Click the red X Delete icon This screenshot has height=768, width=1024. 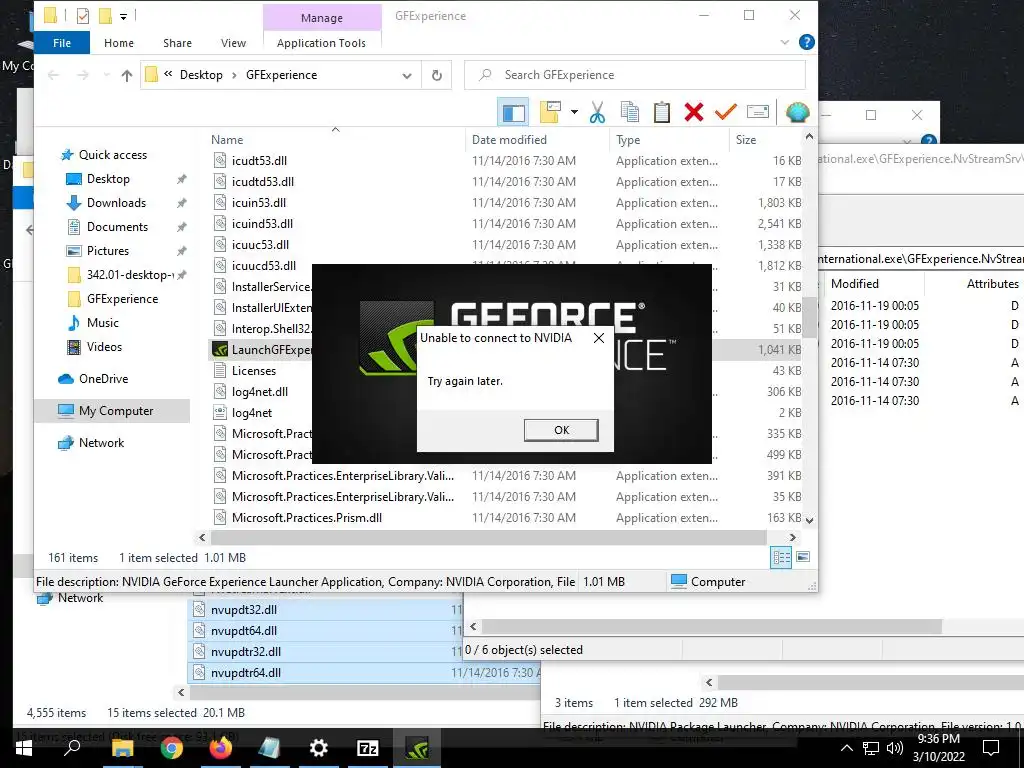pyautogui.click(x=694, y=112)
